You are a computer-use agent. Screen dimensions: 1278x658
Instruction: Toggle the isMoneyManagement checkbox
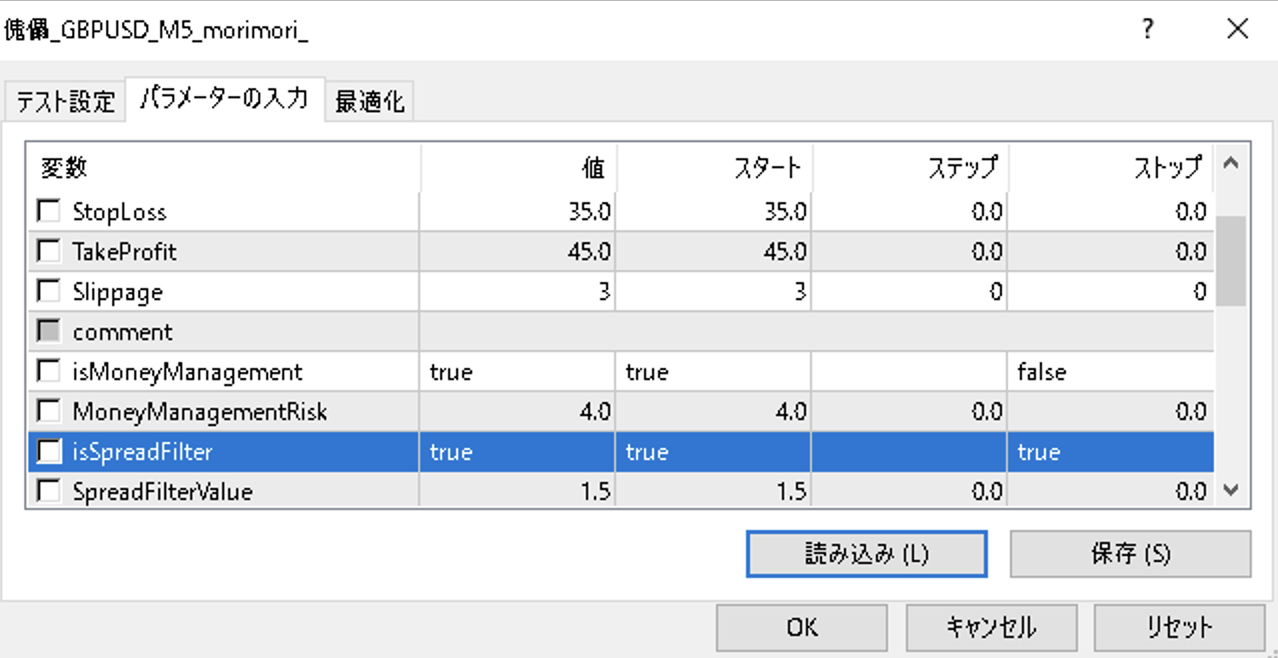coord(48,372)
